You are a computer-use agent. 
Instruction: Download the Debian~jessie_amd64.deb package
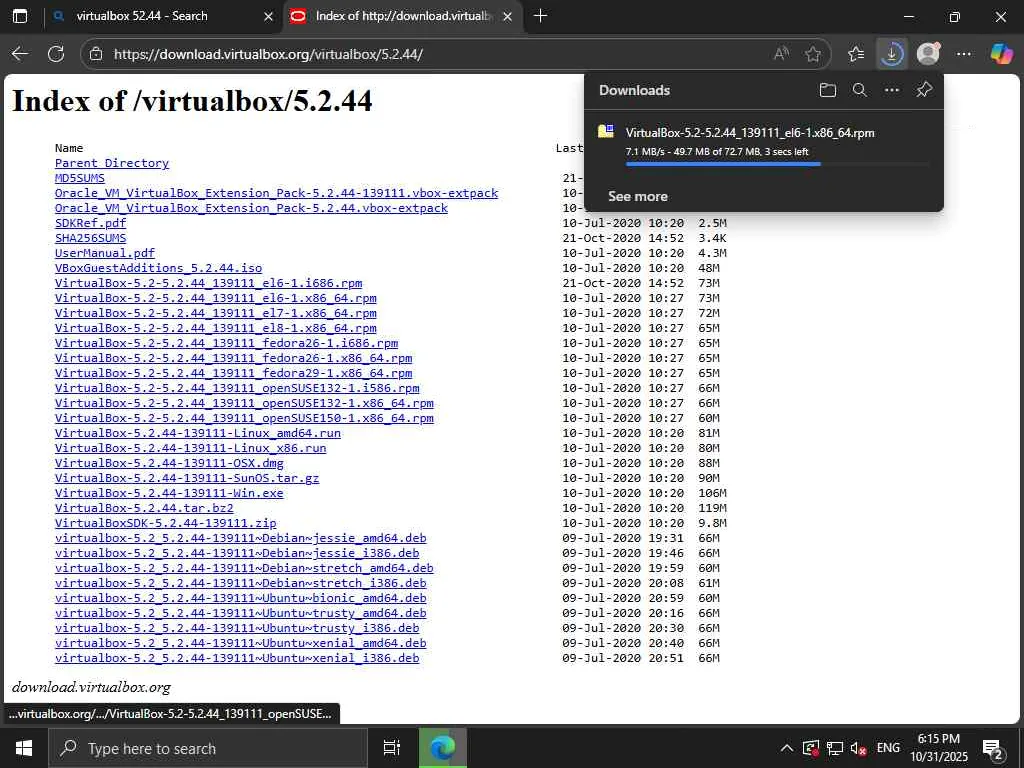(240, 538)
